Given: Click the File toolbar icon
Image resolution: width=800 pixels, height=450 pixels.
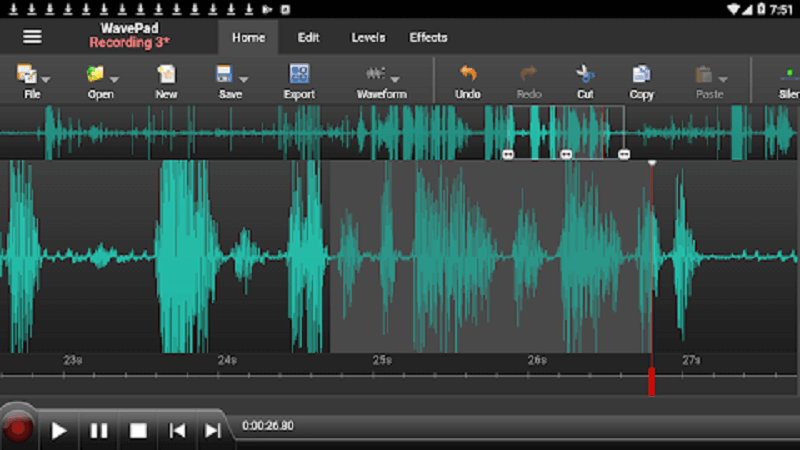Looking at the screenshot, I should [27, 74].
